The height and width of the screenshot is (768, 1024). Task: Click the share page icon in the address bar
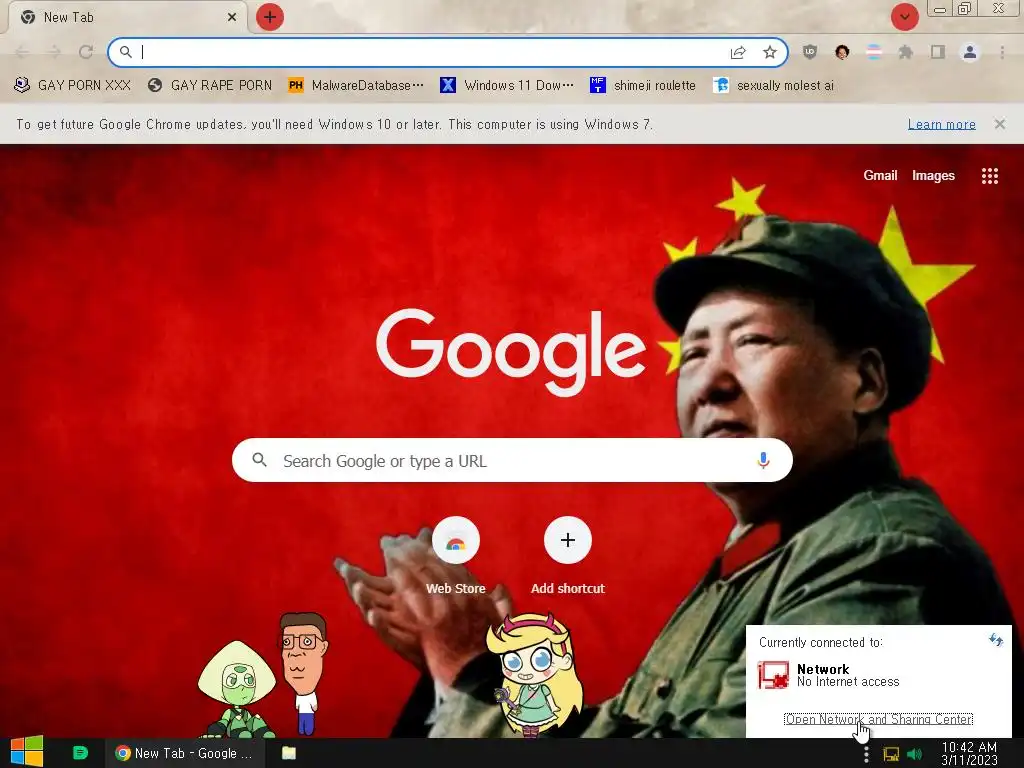738,52
